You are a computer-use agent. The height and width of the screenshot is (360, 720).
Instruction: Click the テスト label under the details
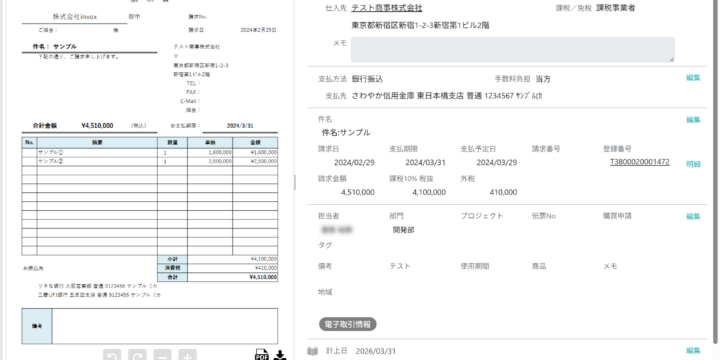[399, 266]
